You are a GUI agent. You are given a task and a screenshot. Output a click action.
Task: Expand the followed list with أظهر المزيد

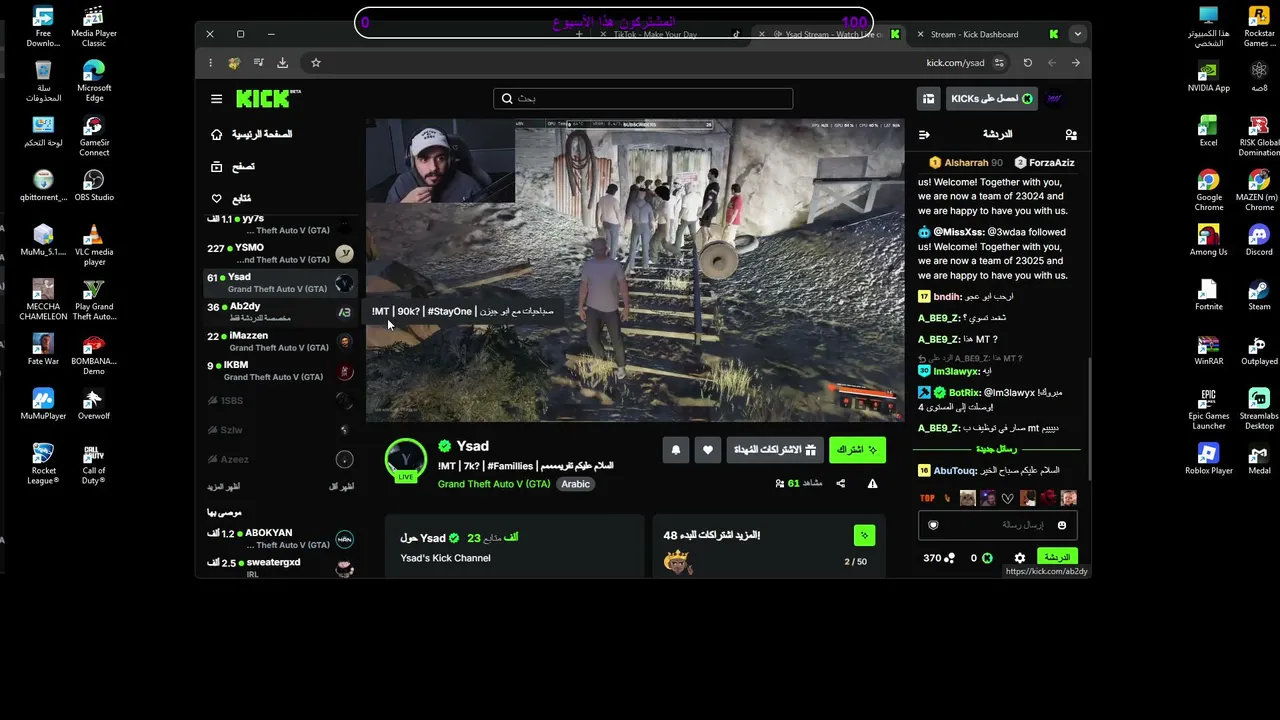[224, 487]
